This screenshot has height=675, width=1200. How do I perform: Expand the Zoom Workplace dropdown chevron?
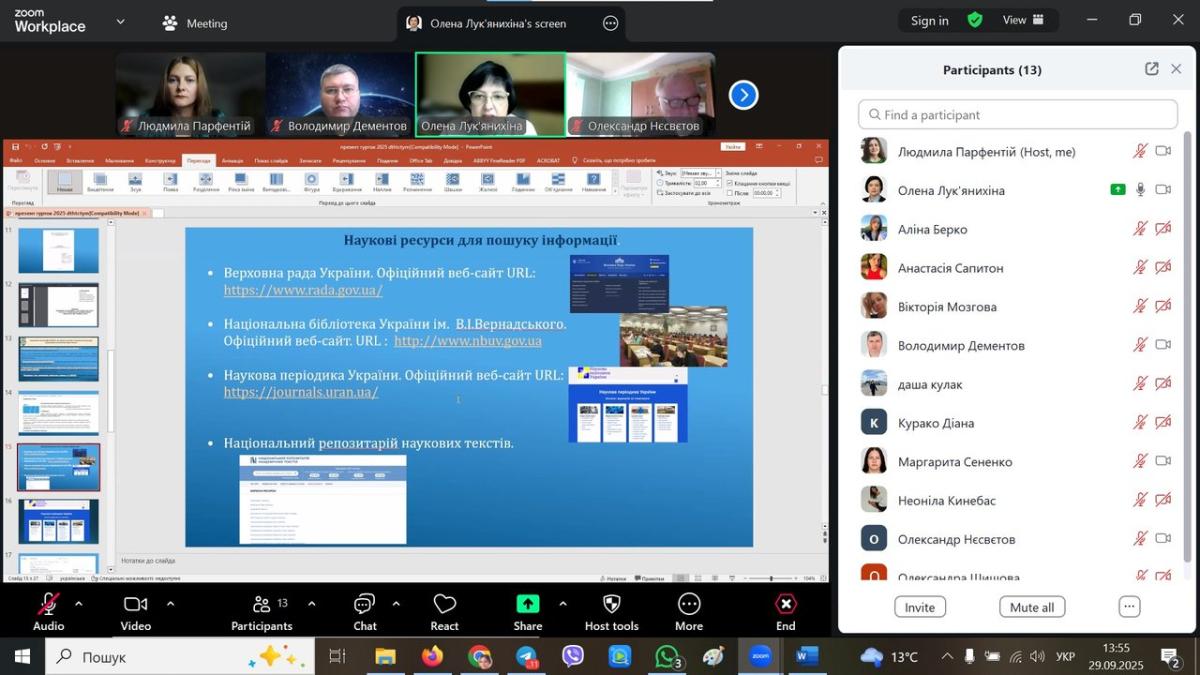pos(121,22)
